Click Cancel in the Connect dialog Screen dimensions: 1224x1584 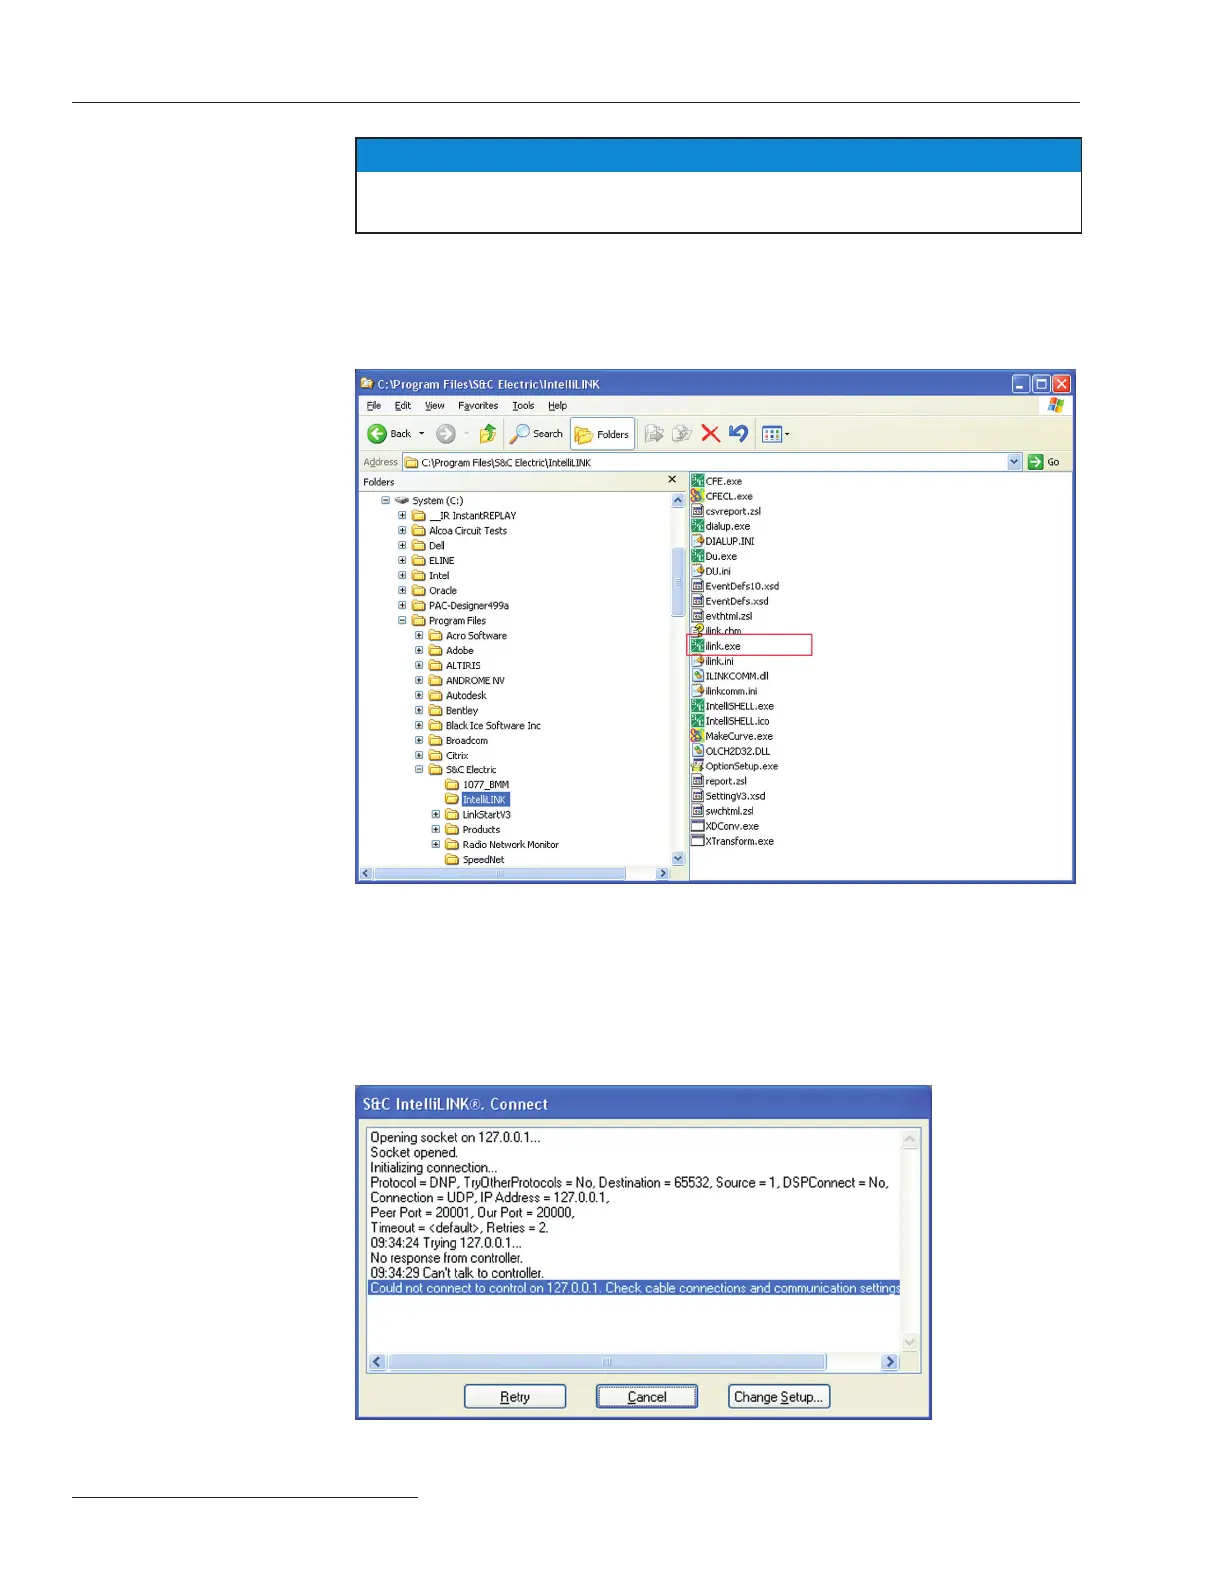point(647,1397)
